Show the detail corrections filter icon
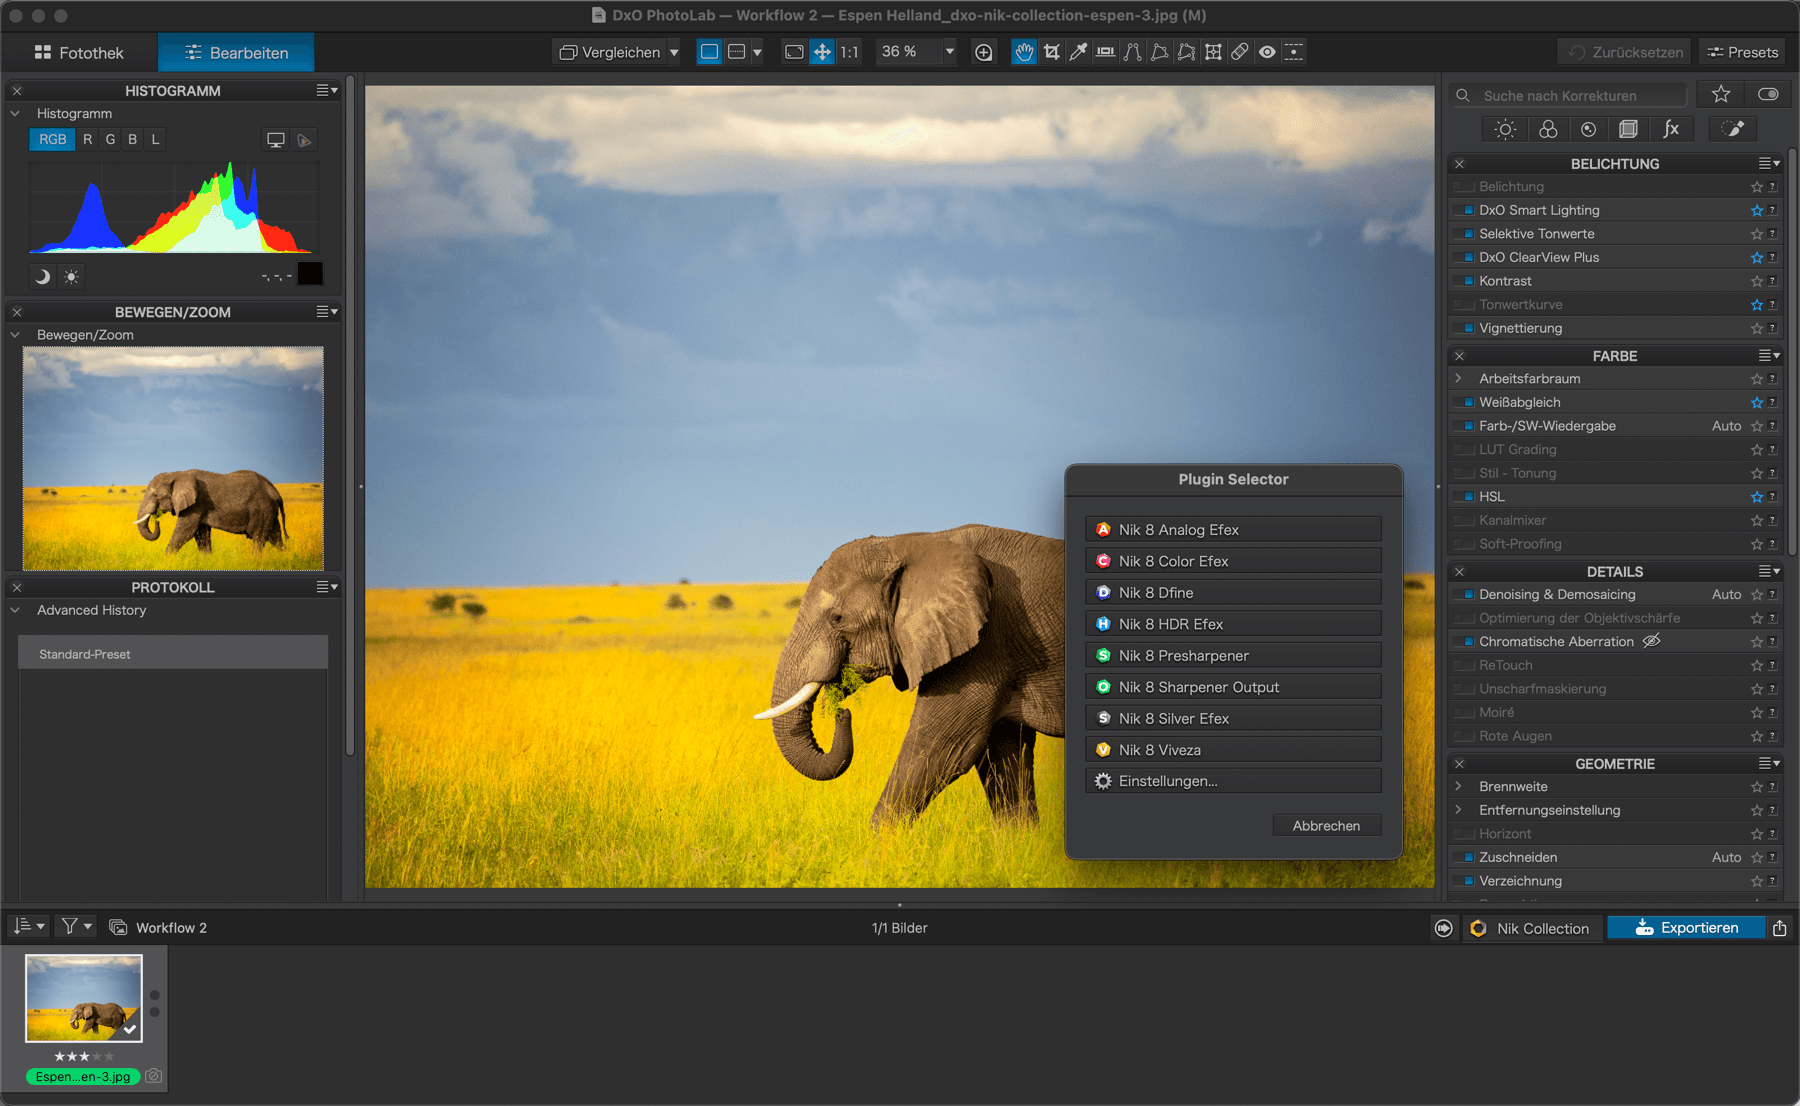The height and width of the screenshot is (1106, 1800). (1588, 129)
